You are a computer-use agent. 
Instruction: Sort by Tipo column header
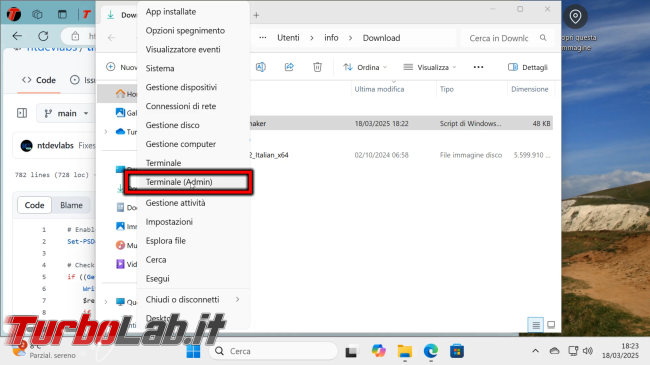pyautogui.click(x=446, y=89)
